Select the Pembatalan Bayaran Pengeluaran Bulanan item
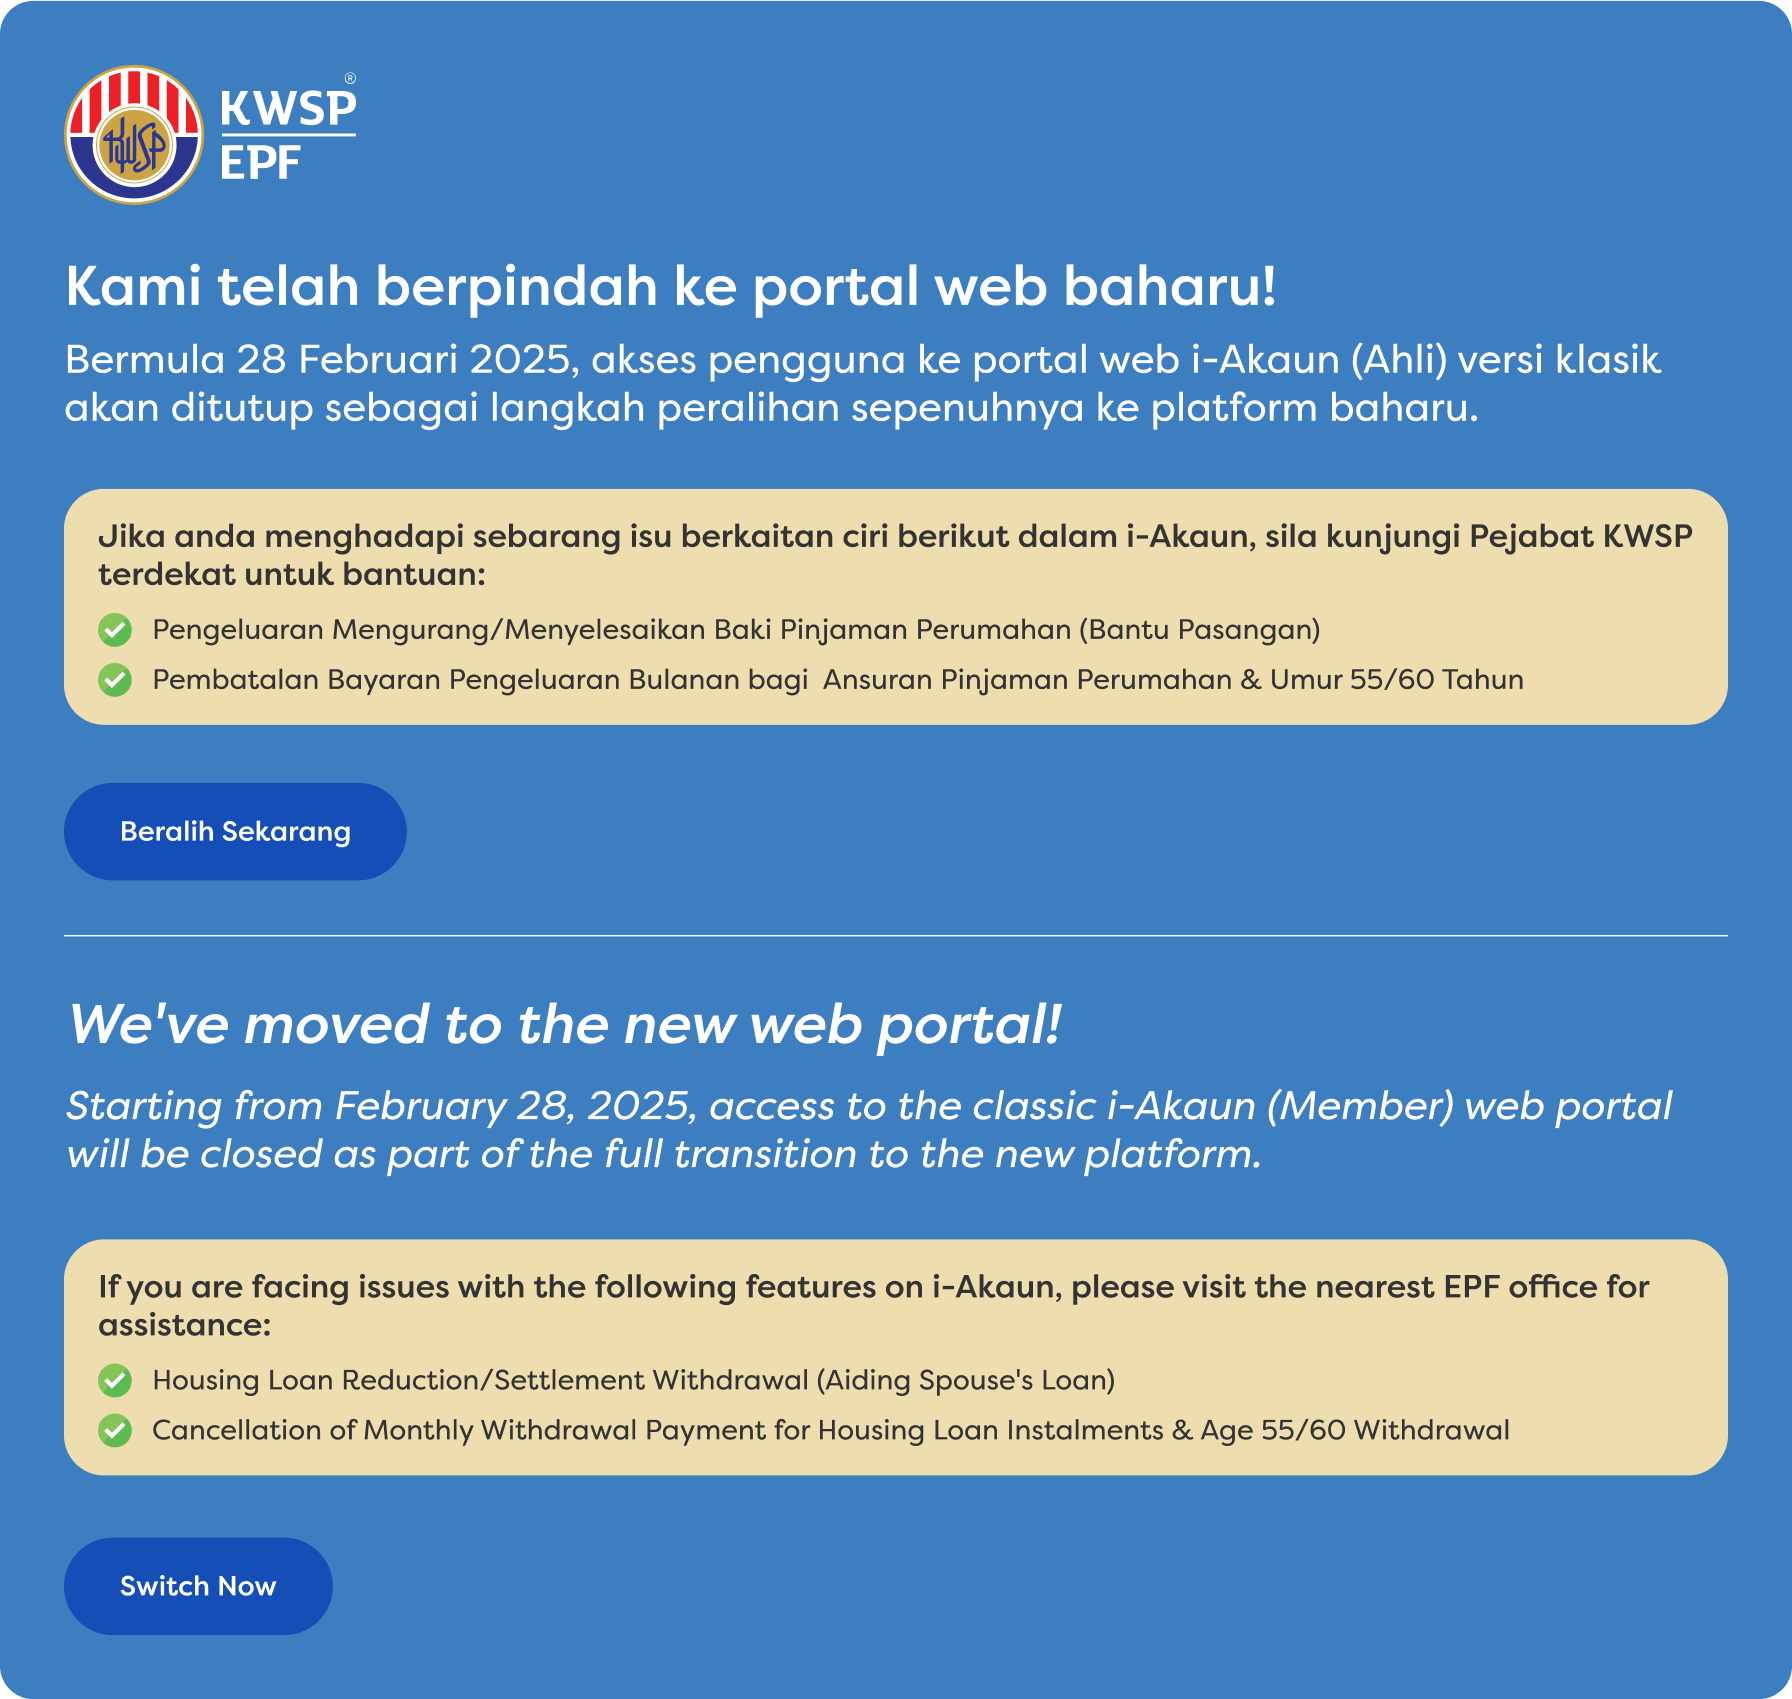The height and width of the screenshot is (1699, 1792). pos(837,680)
